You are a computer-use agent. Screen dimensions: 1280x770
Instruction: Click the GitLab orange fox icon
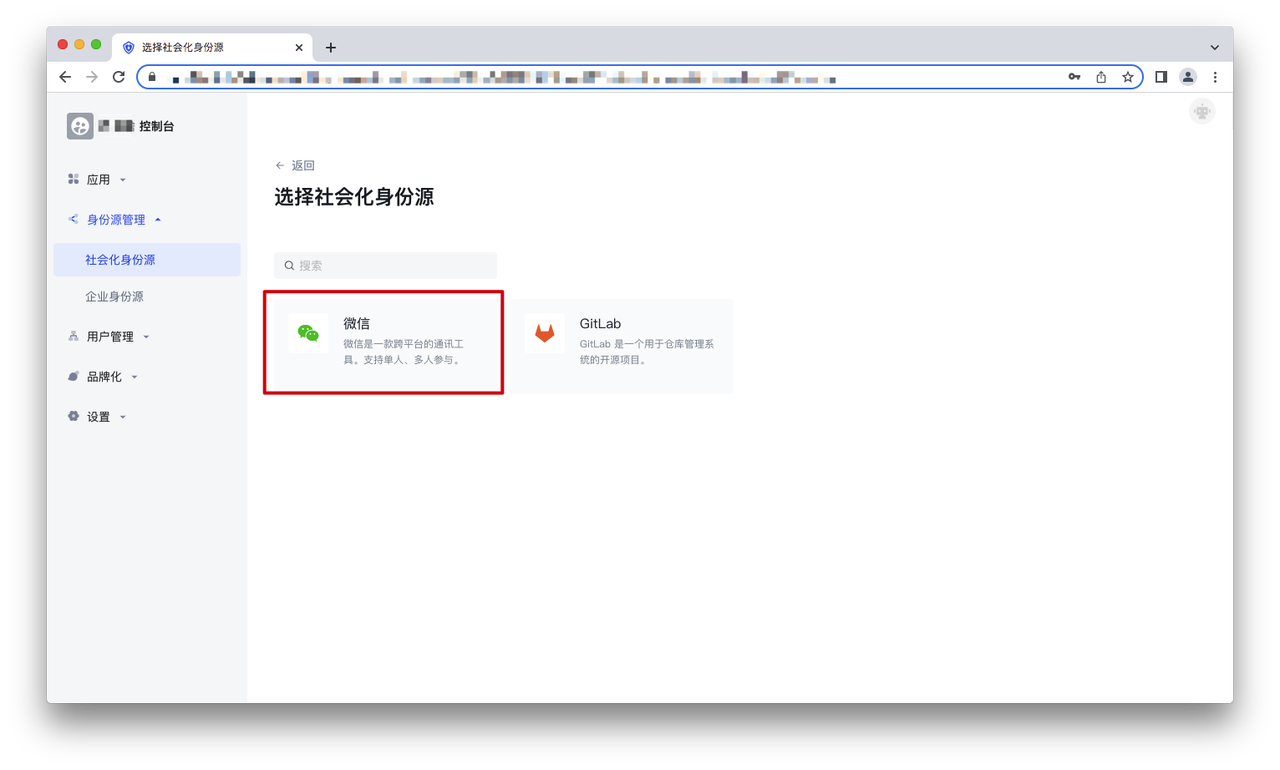(x=544, y=333)
